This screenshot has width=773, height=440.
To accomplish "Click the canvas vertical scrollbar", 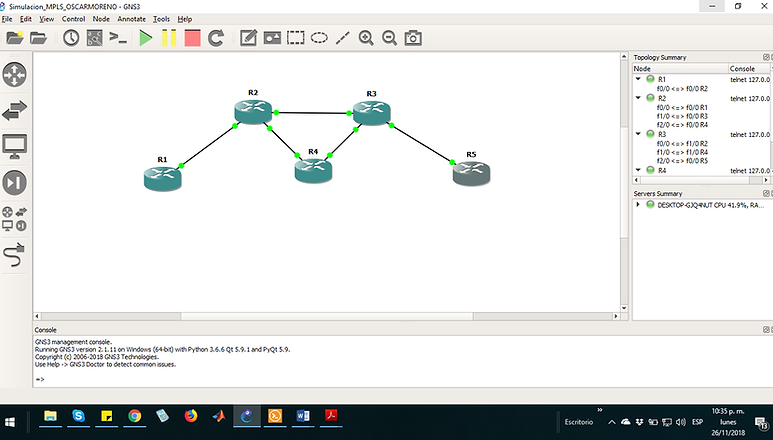I will 624,182.
